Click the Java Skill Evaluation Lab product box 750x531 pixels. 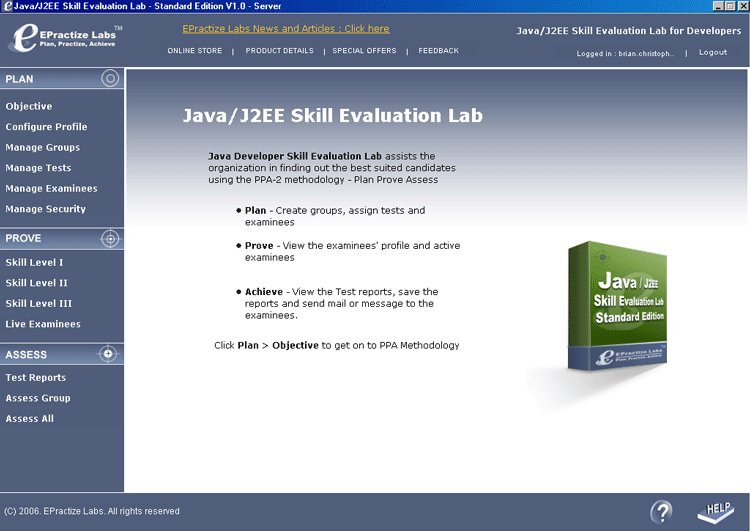(x=617, y=306)
